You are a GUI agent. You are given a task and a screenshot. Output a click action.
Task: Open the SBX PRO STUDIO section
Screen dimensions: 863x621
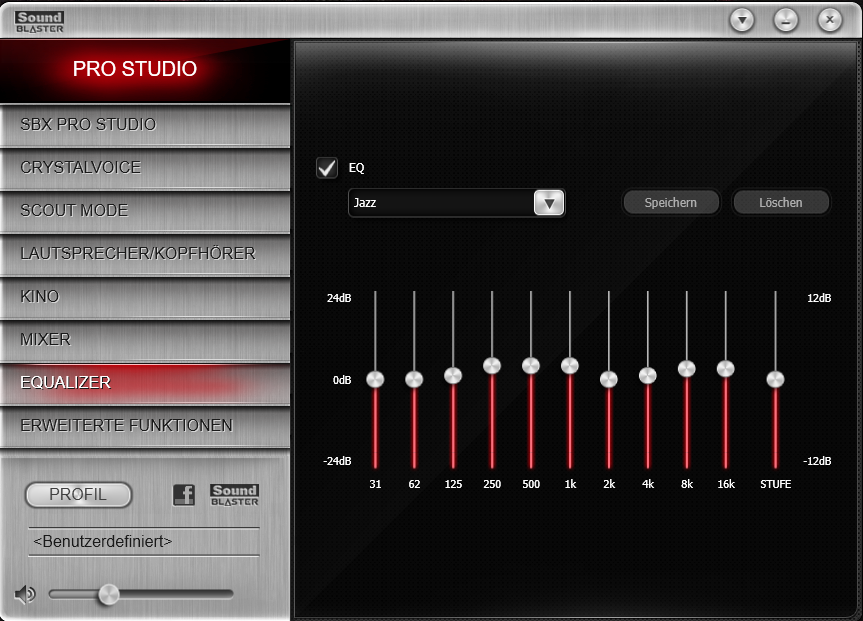click(145, 125)
